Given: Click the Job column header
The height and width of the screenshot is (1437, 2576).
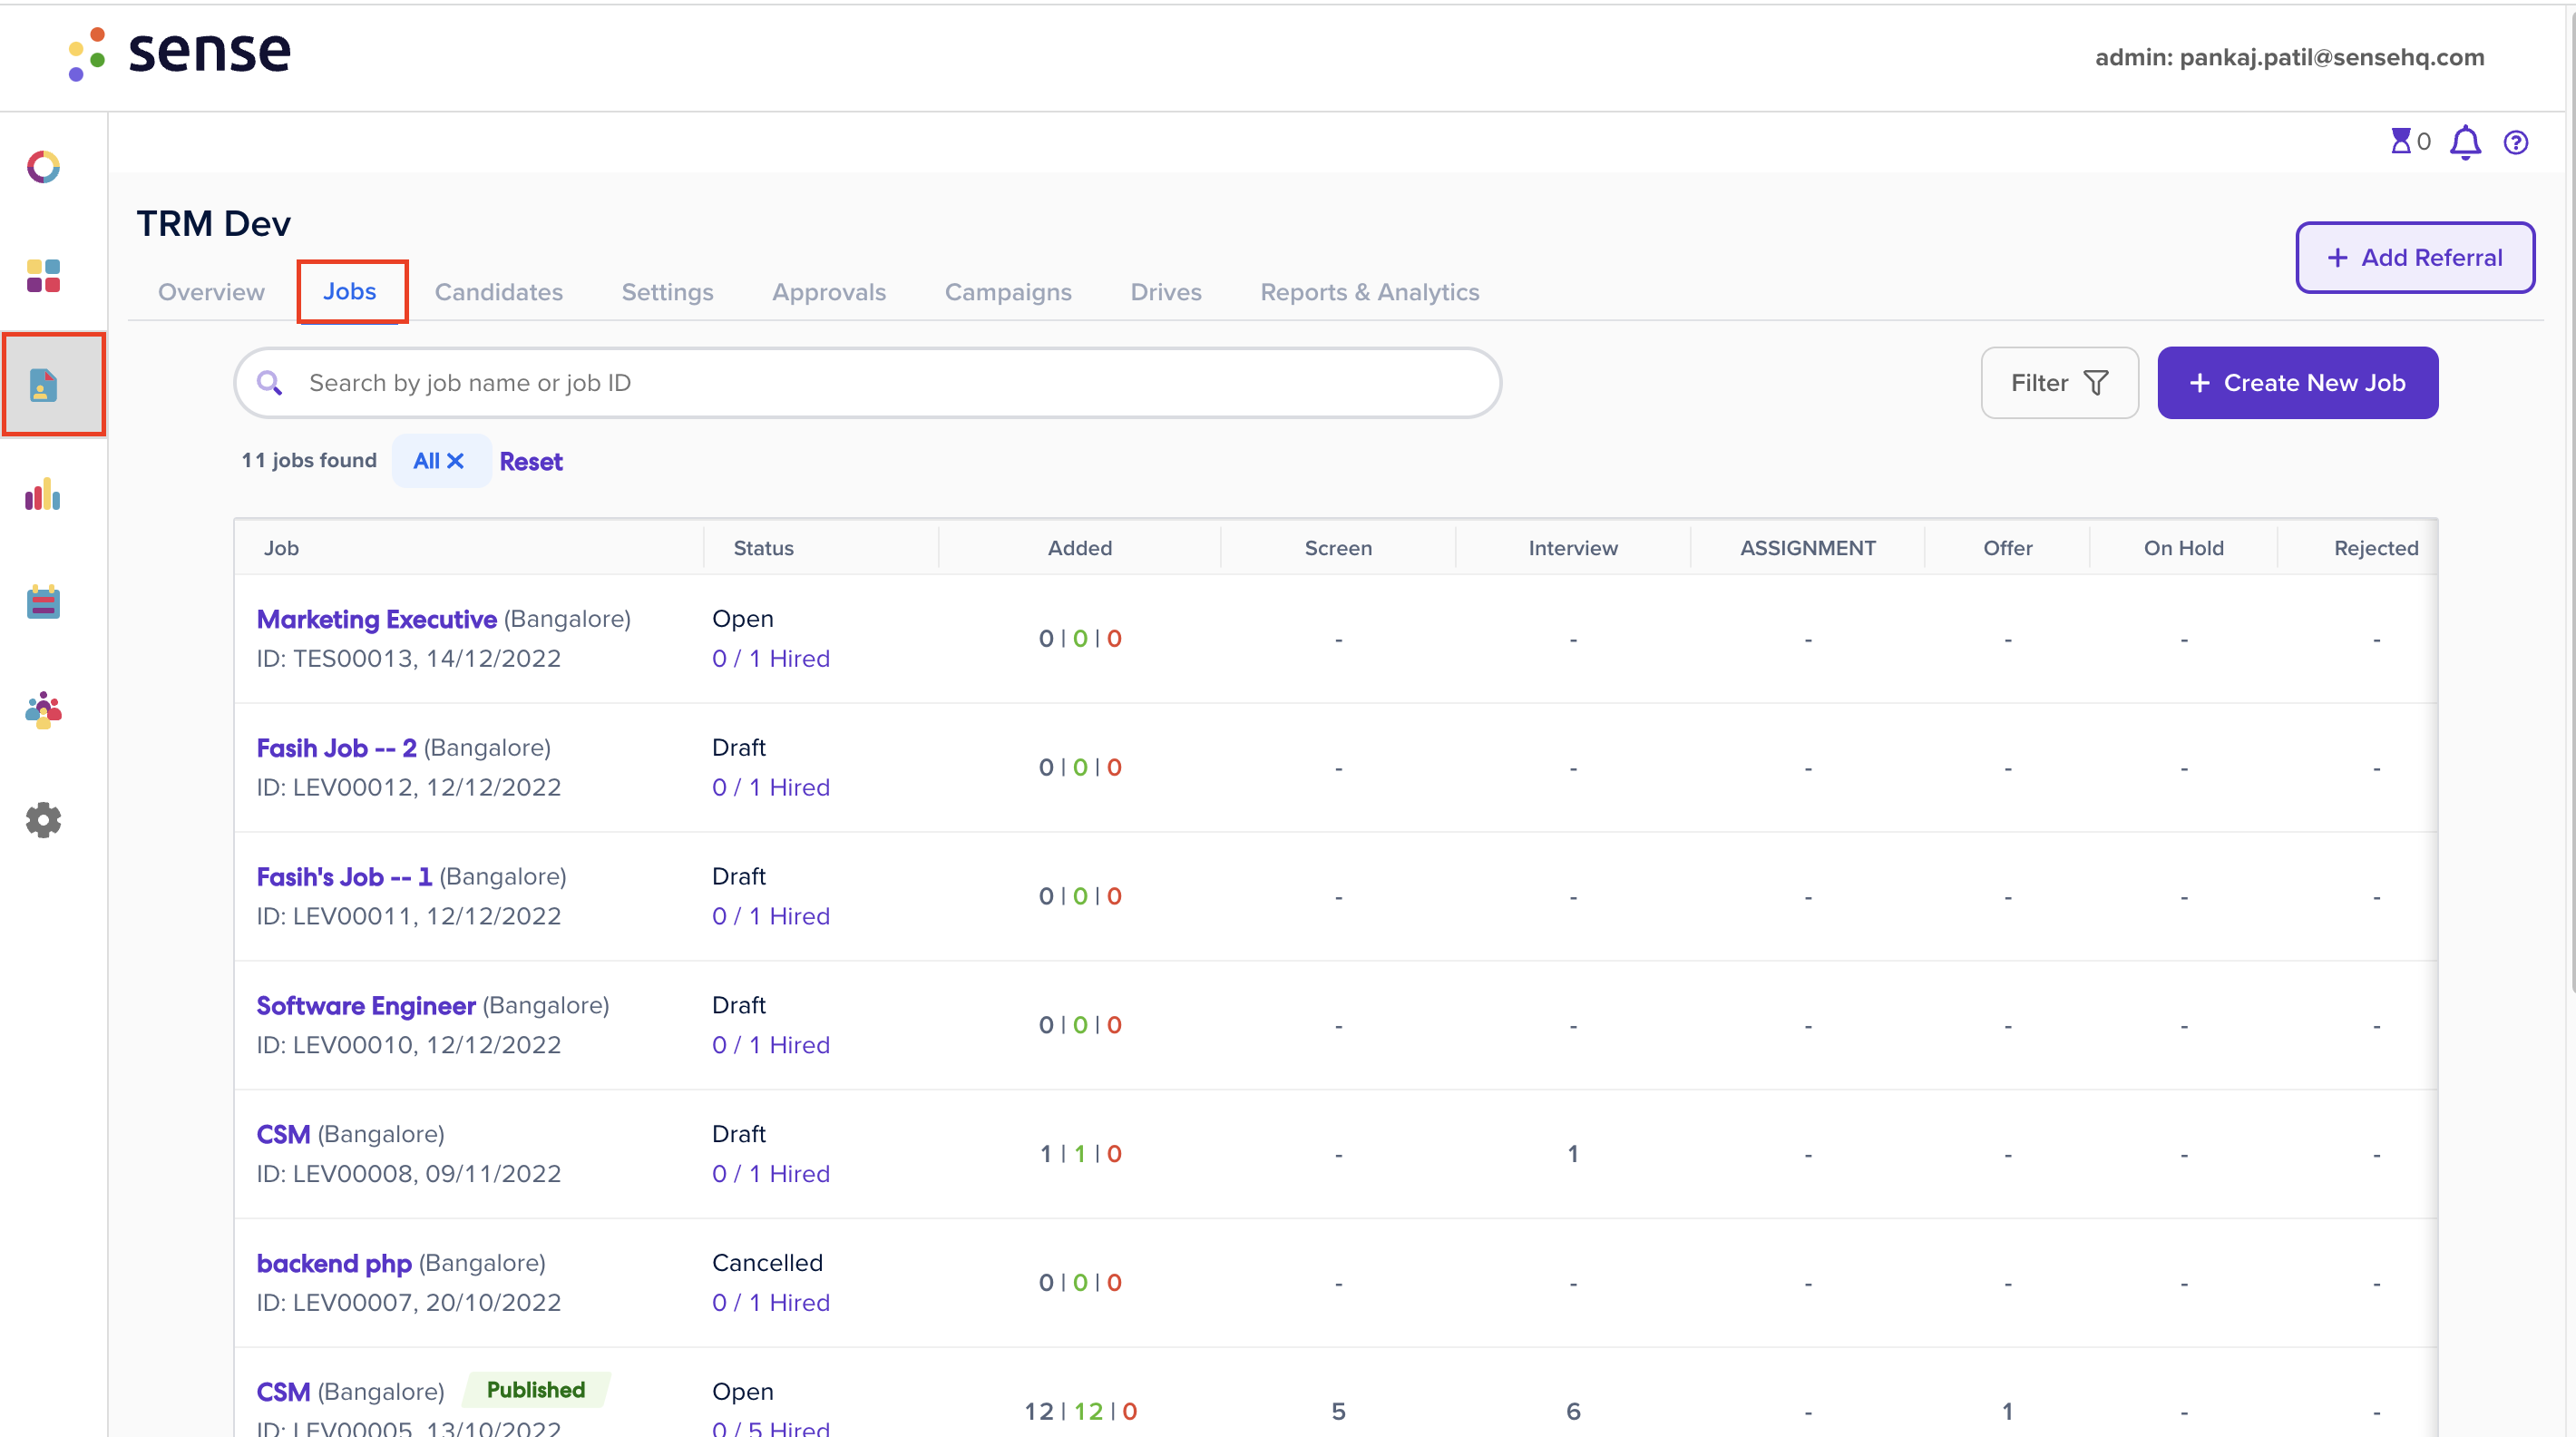Looking at the screenshot, I should (x=281, y=548).
